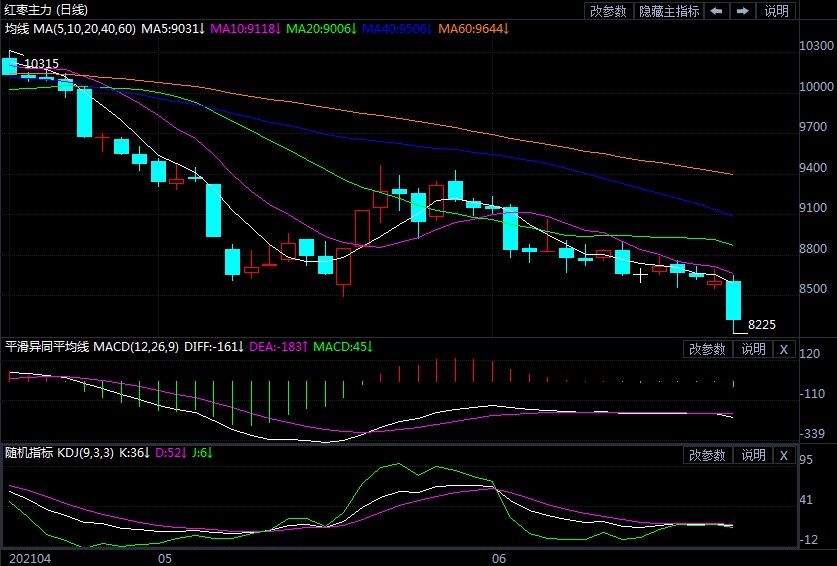
Task: Select the magenta MA10:9118 legend label
Action: 246,29
